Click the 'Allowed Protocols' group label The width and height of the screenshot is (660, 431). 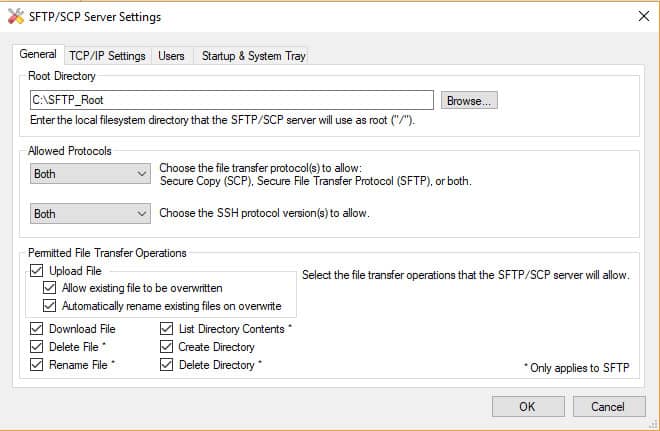69,151
